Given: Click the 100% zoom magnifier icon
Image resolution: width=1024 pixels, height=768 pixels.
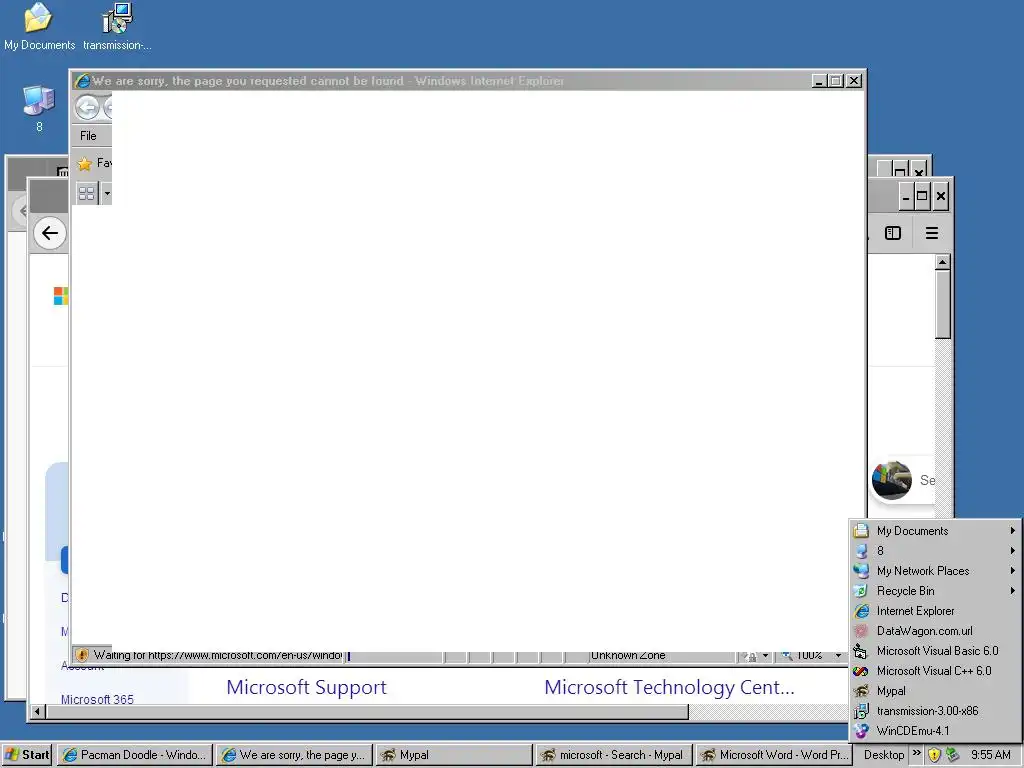Looking at the screenshot, I should pos(787,655).
